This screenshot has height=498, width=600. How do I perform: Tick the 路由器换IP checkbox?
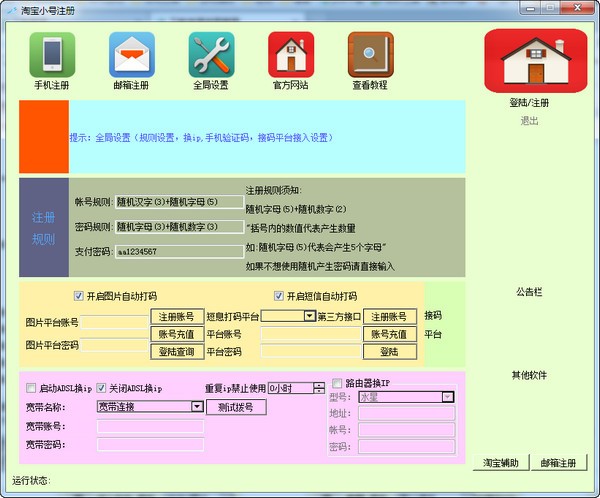click(337, 383)
